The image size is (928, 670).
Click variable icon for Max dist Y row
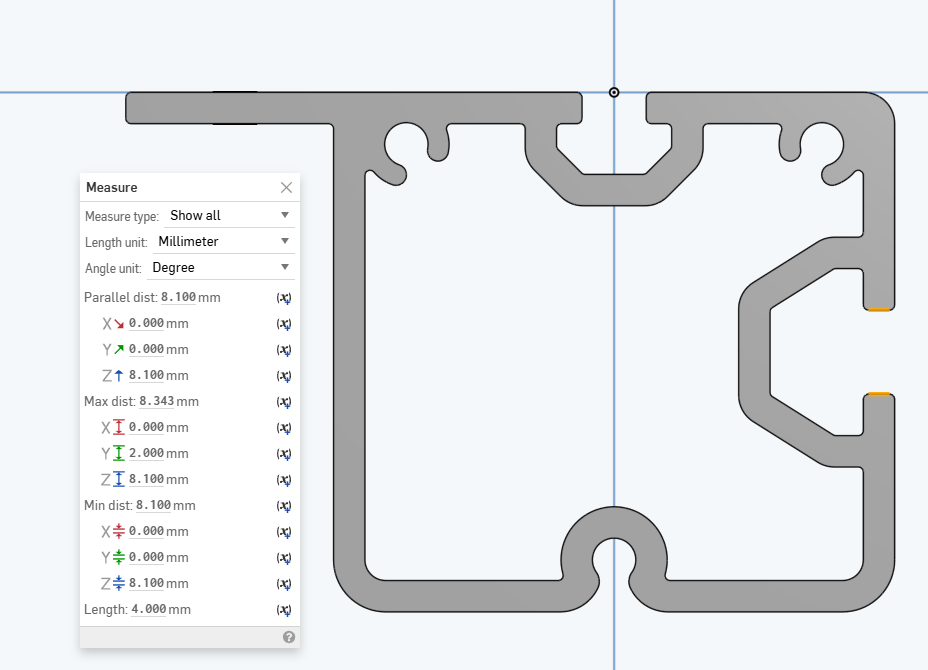284,454
